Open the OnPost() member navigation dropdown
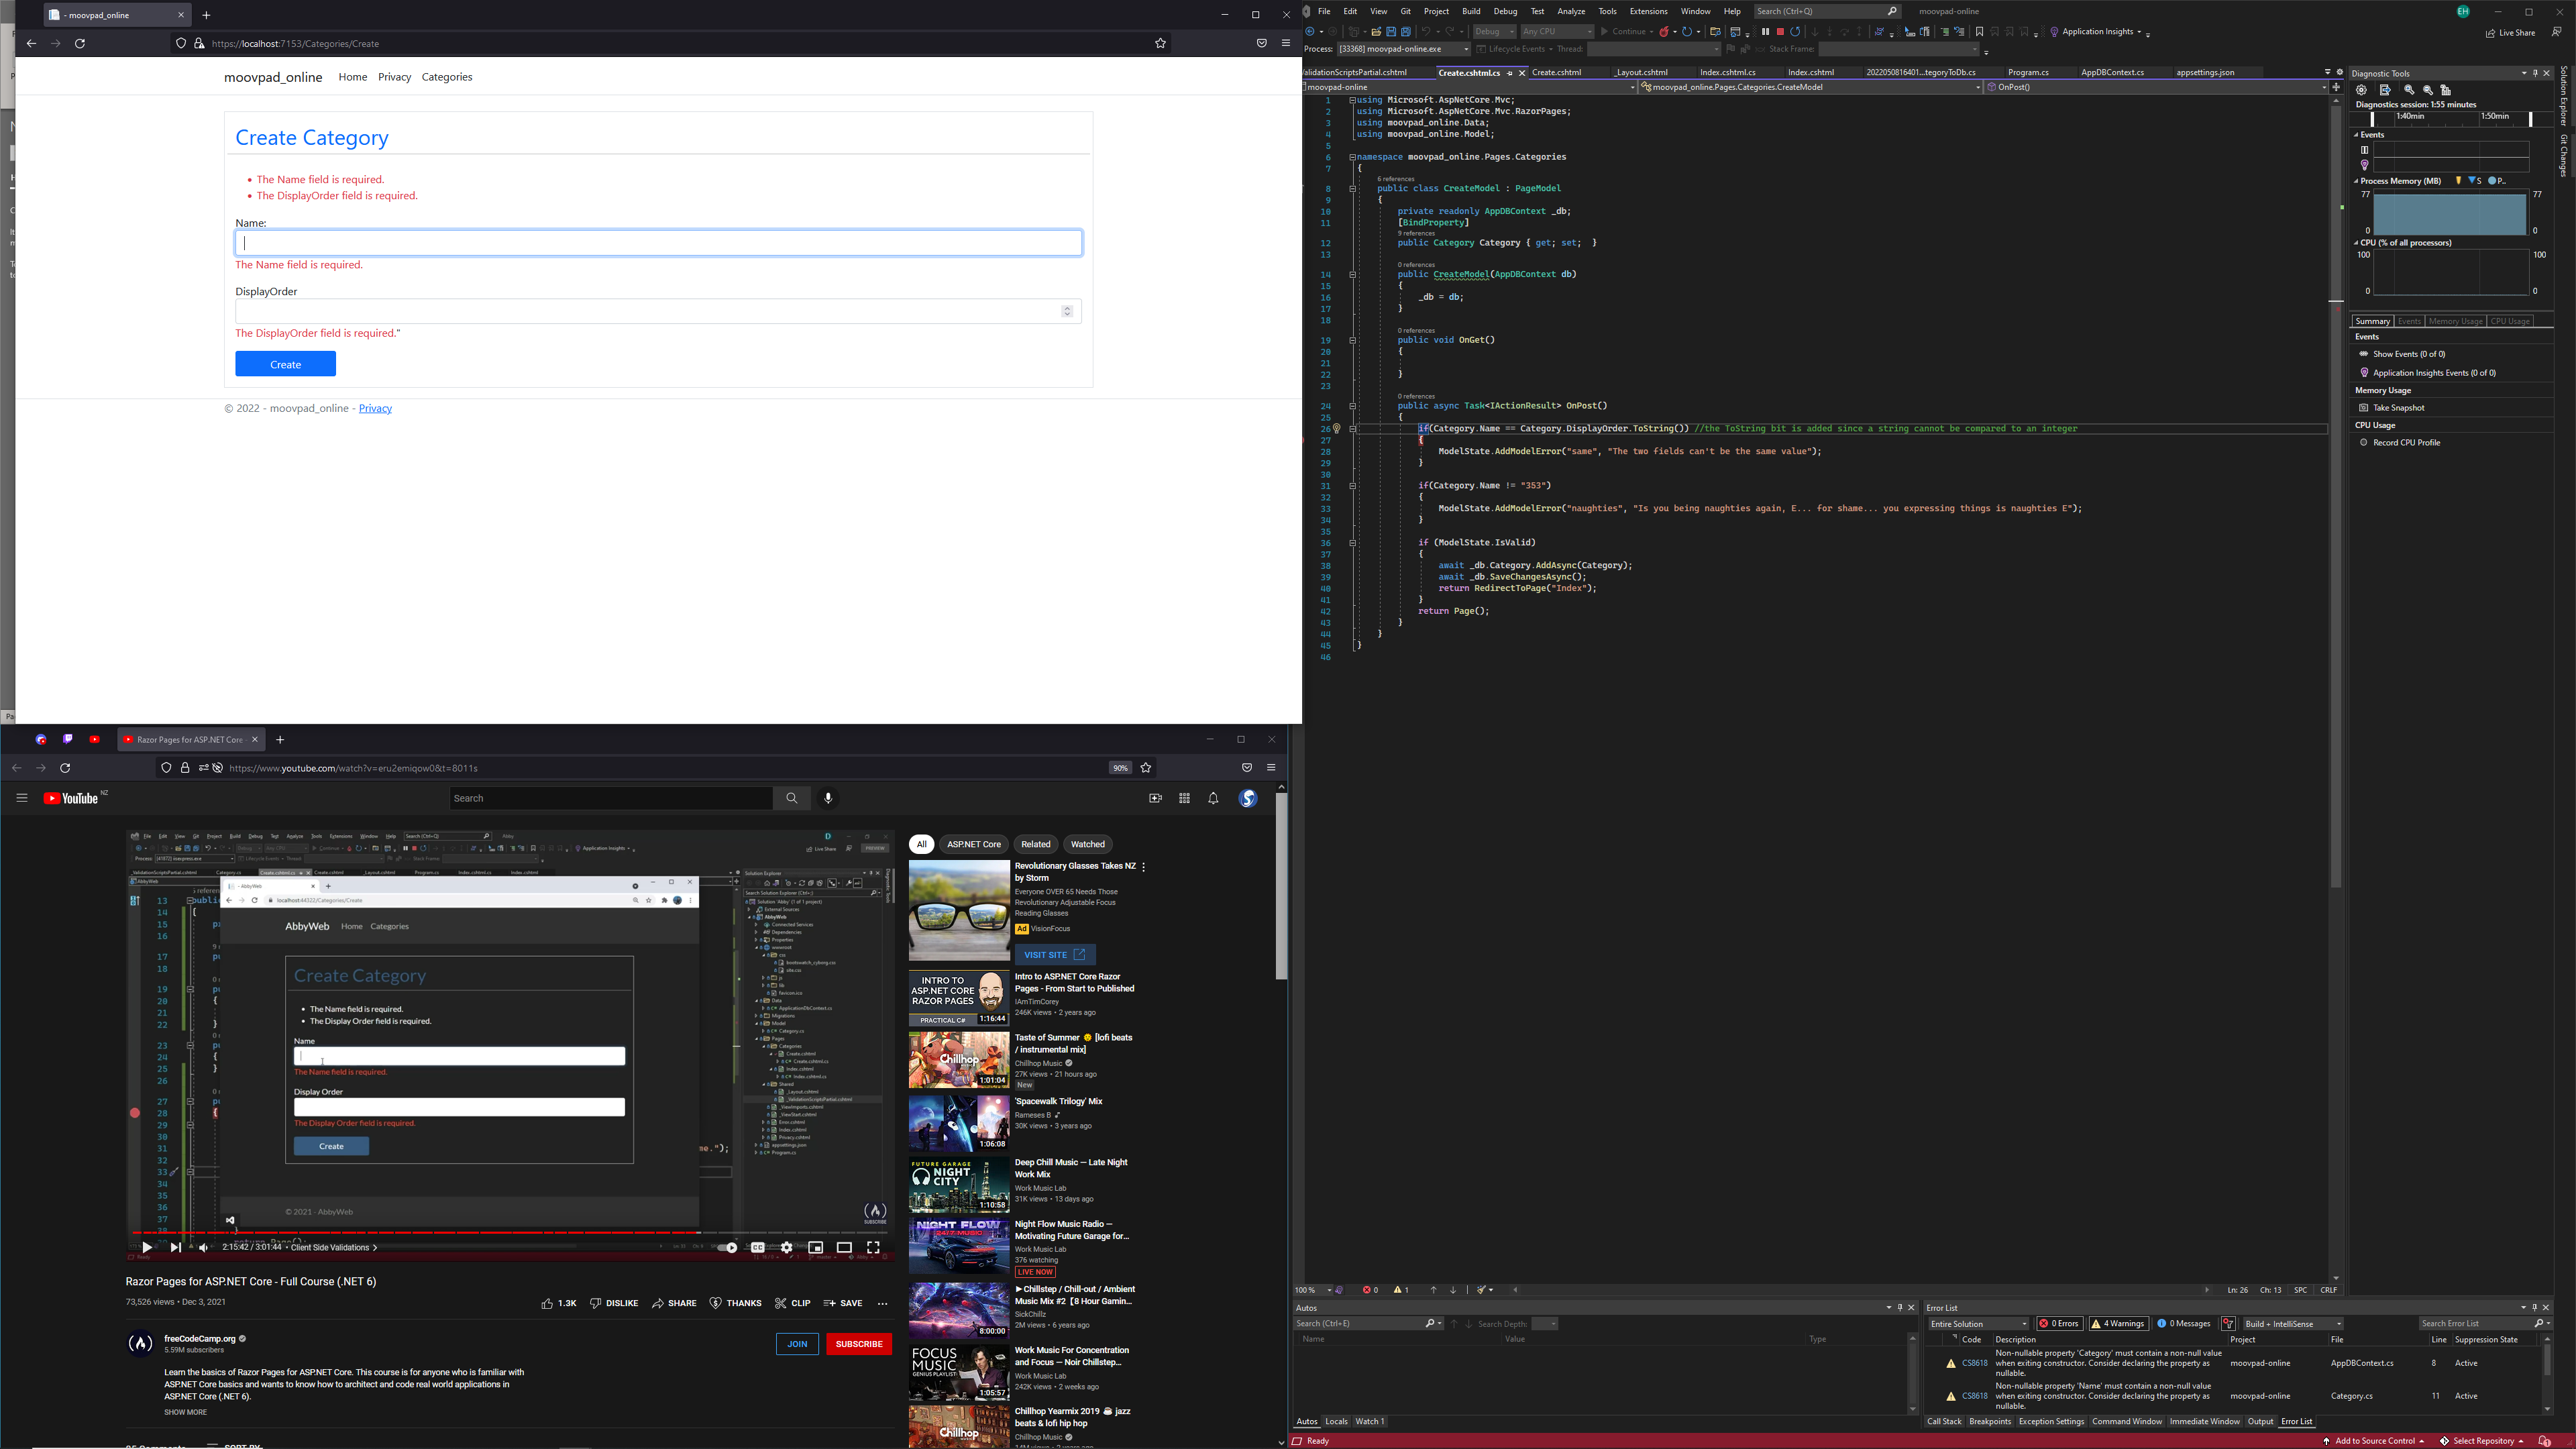 point(2156,87)
